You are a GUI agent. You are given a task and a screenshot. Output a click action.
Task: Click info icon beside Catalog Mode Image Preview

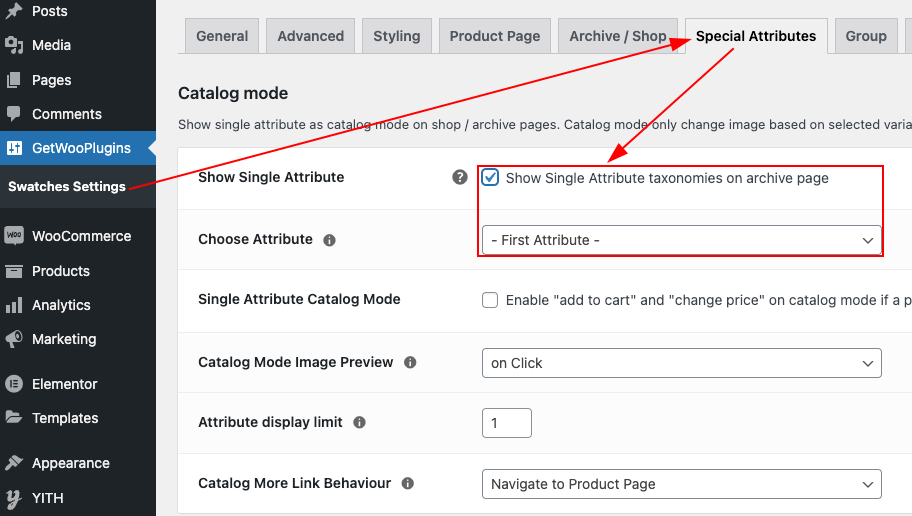(x=410, y=362)
